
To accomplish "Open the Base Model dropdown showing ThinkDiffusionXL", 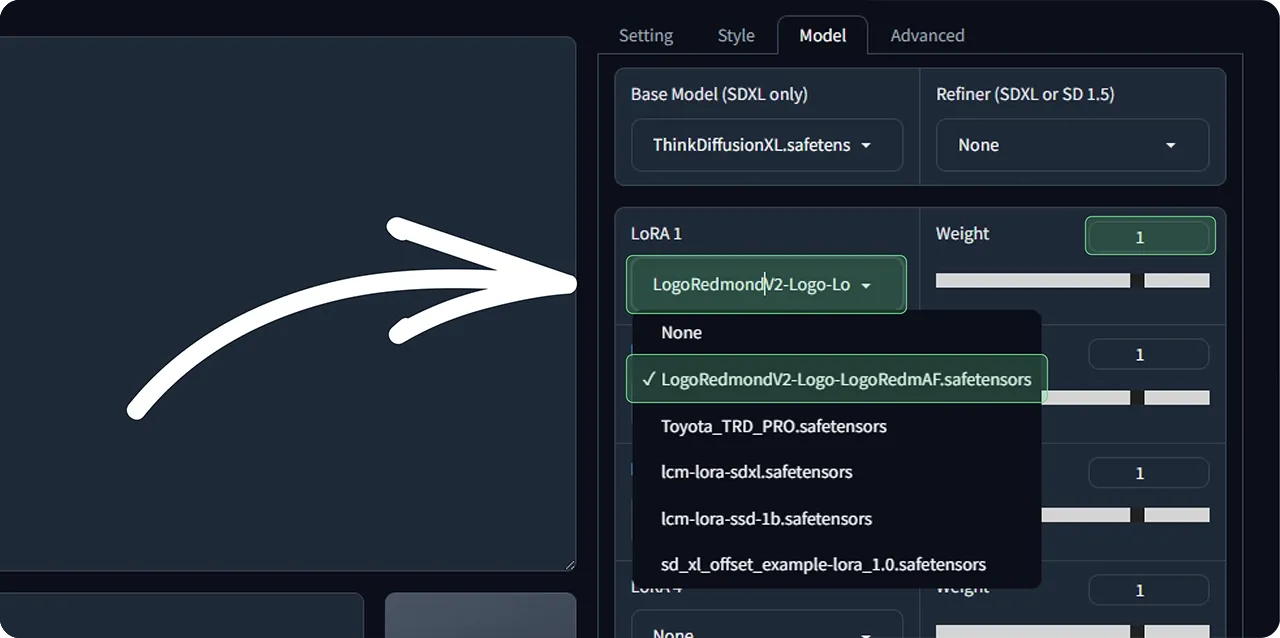I will [766, 145].
